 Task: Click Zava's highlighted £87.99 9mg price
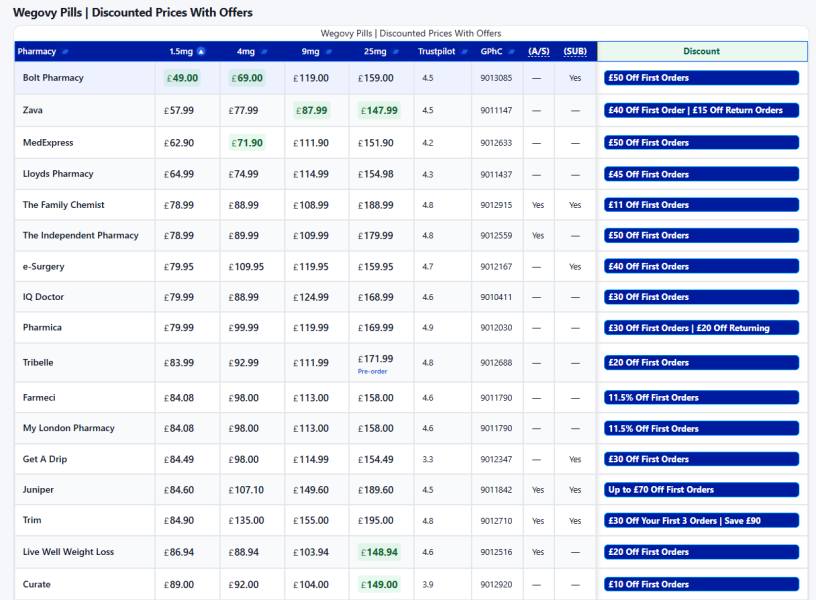tap(311, 110)
